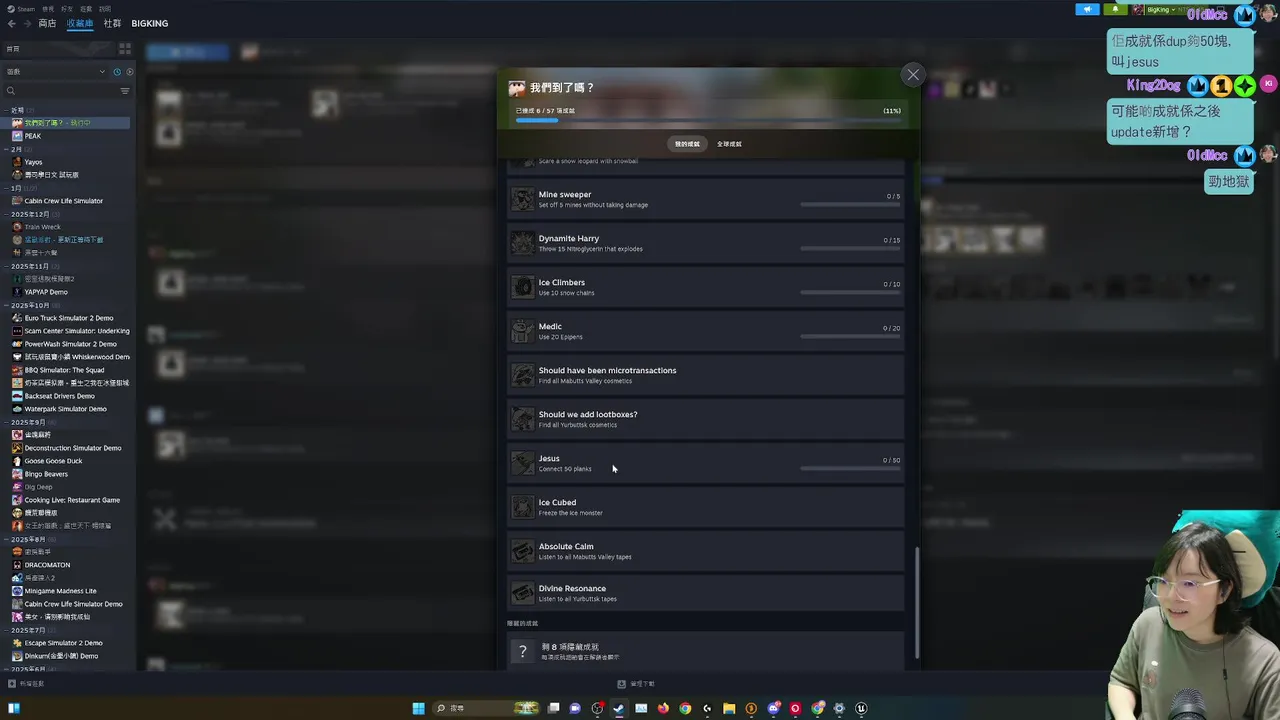Click 'Should we add lootboxes?' achievement icon

[x=523, y=419]
